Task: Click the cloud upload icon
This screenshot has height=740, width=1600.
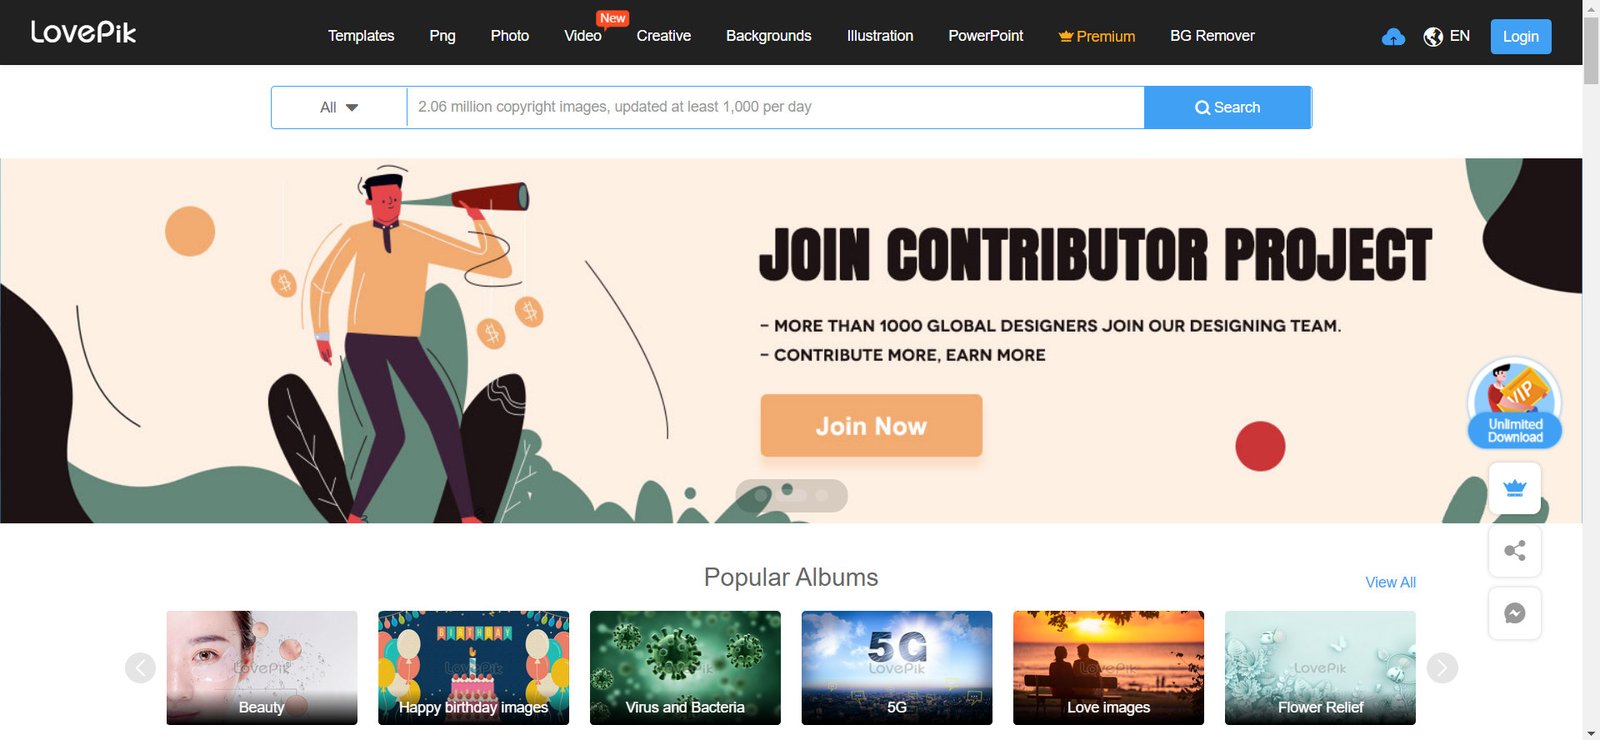Action: [1393, 37]
